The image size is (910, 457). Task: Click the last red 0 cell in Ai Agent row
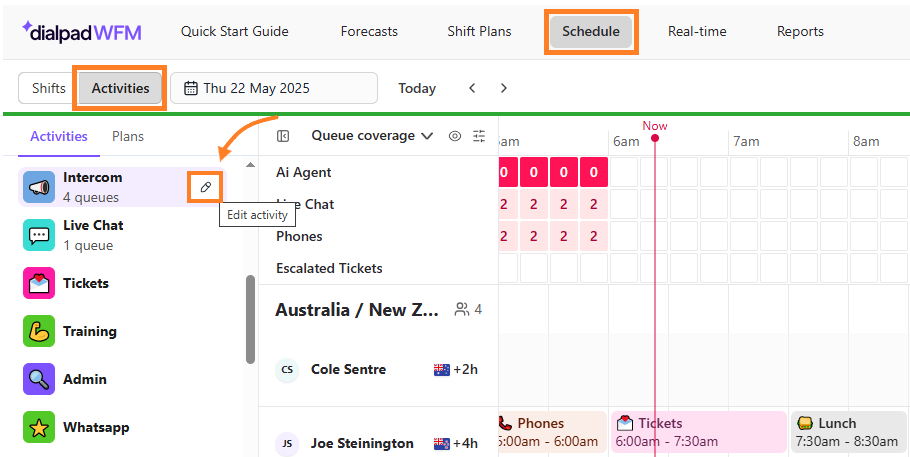594,172
